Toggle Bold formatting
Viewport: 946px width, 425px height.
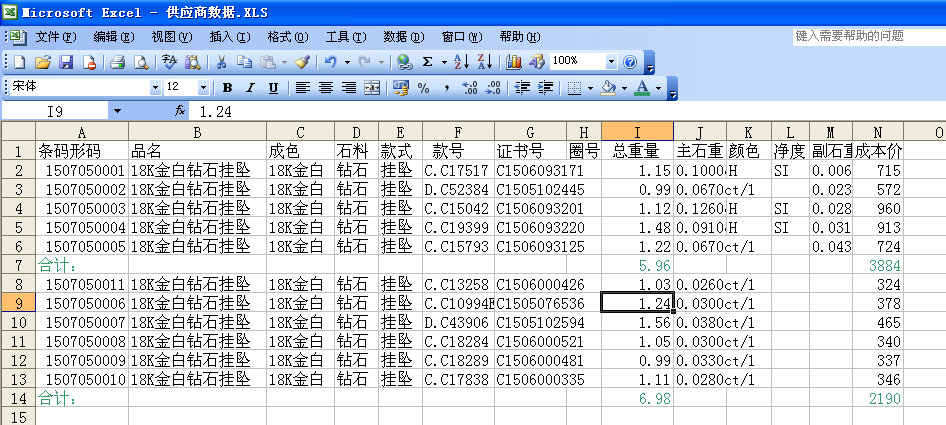click(227, 88)
